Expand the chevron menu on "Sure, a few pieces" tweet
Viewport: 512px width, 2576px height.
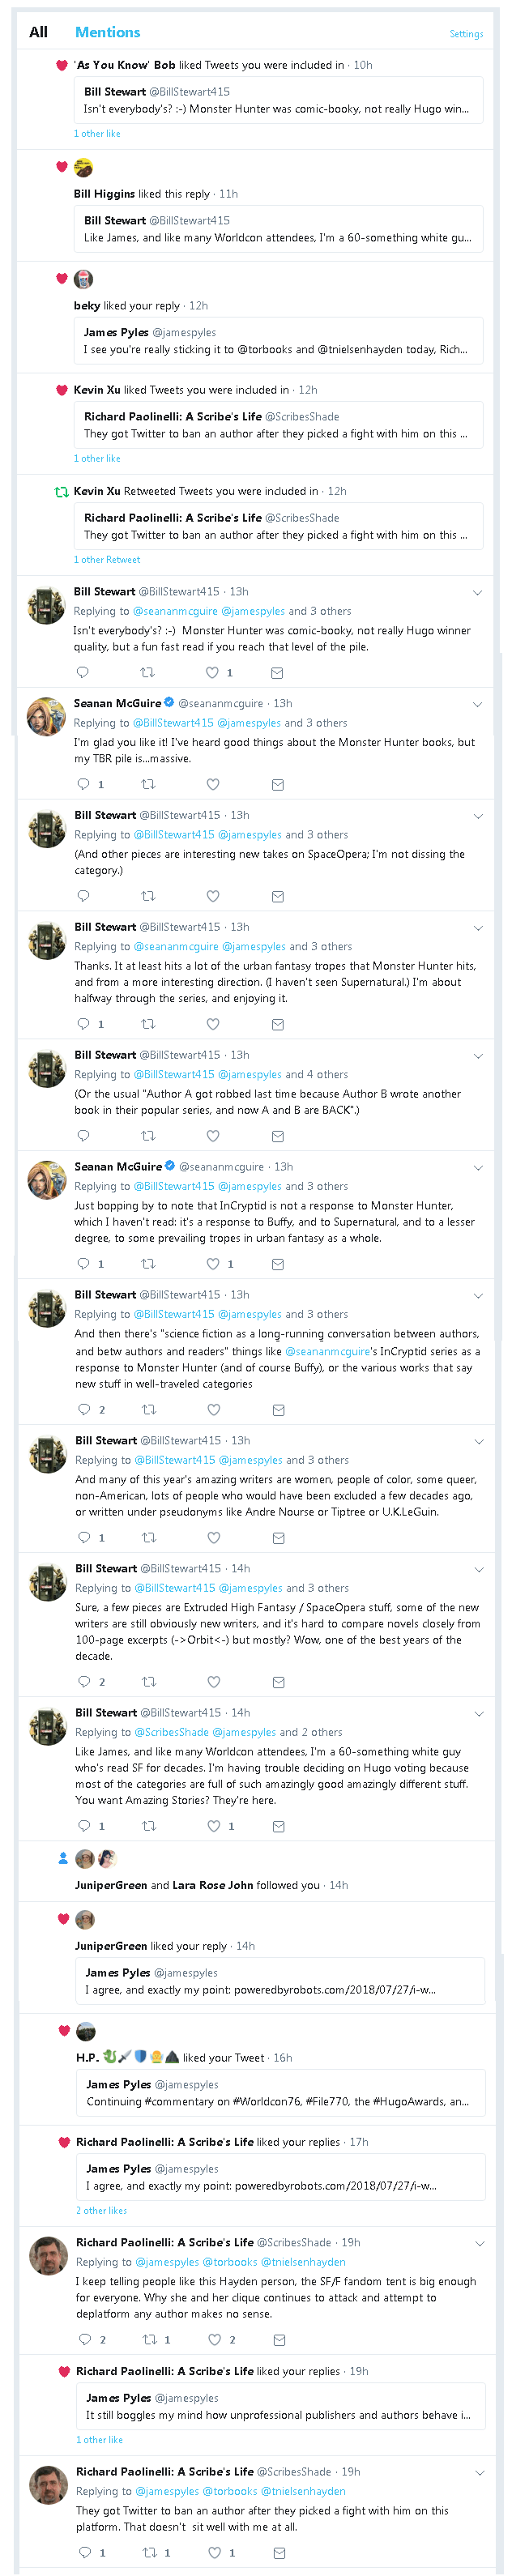pos(479,1570)
